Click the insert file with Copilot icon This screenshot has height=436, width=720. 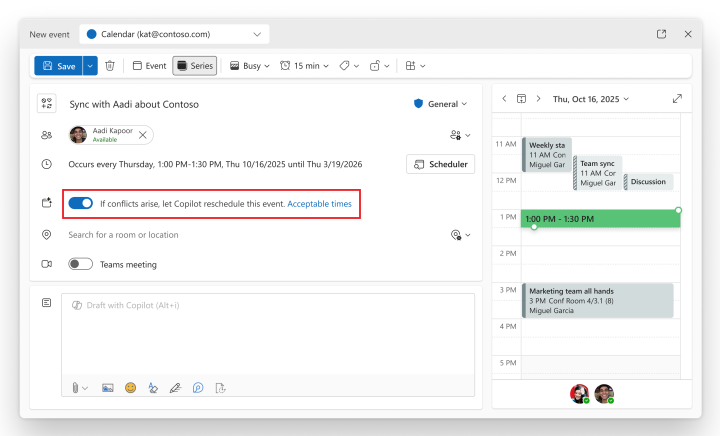point(220,388)
